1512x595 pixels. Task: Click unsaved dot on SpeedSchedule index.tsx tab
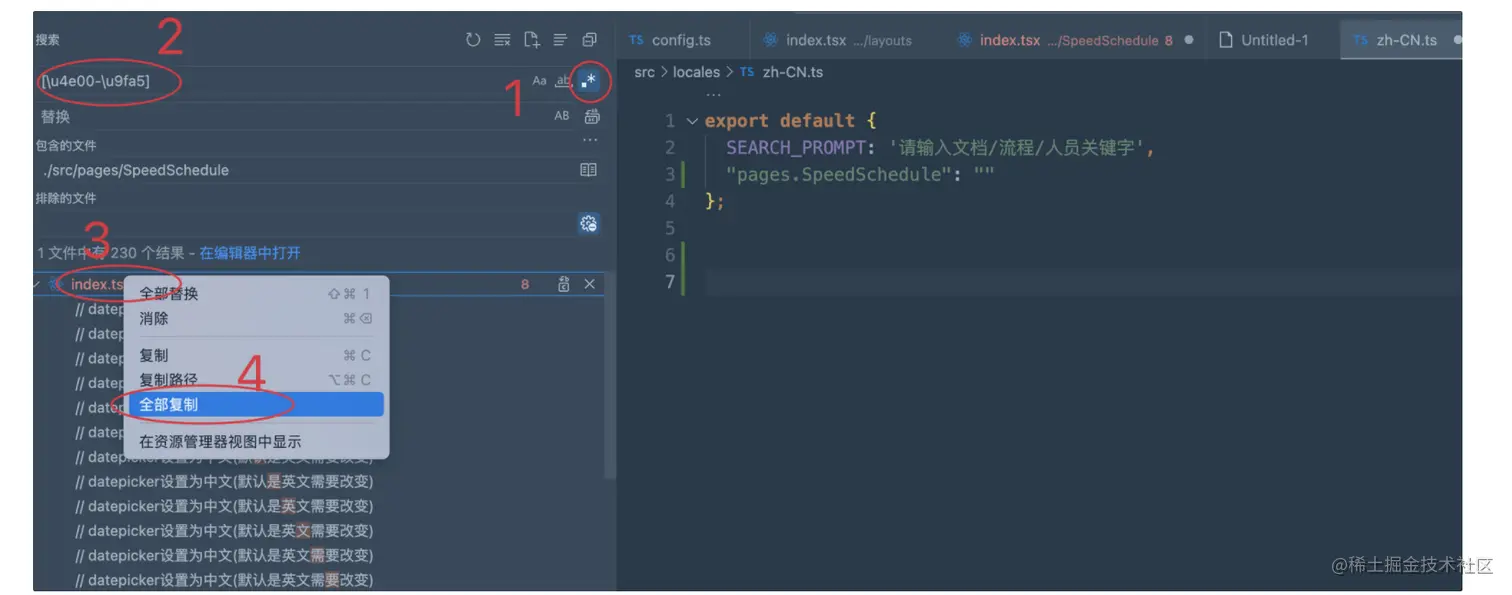1189,40
